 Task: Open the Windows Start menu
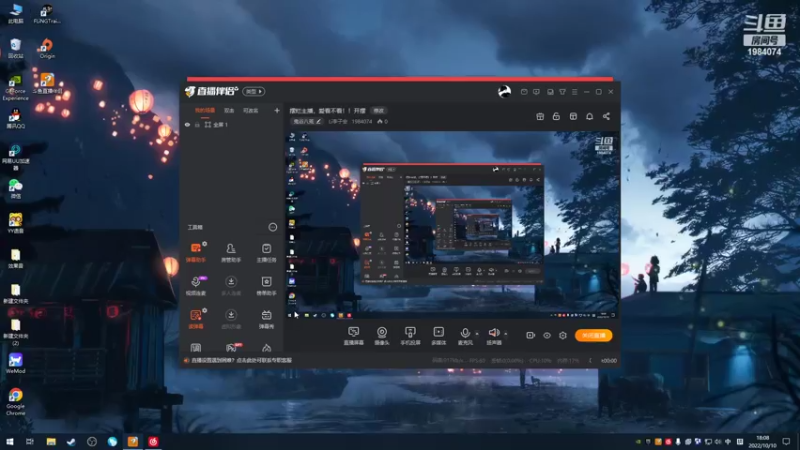tap(10, 441)
